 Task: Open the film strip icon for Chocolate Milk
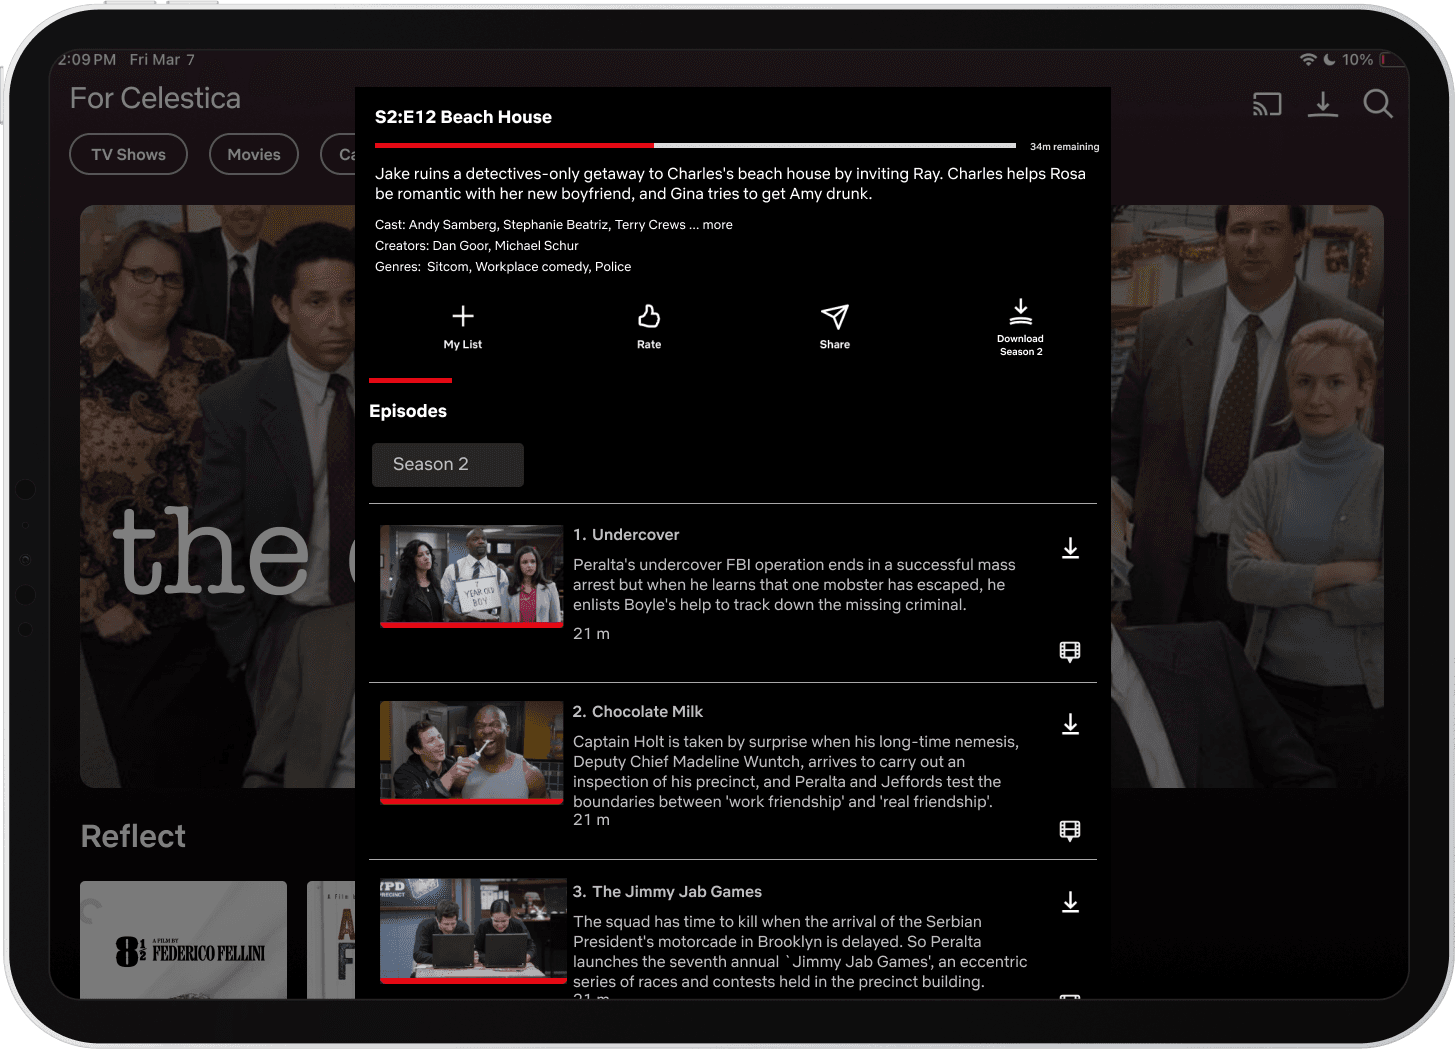coord(1070,831)
